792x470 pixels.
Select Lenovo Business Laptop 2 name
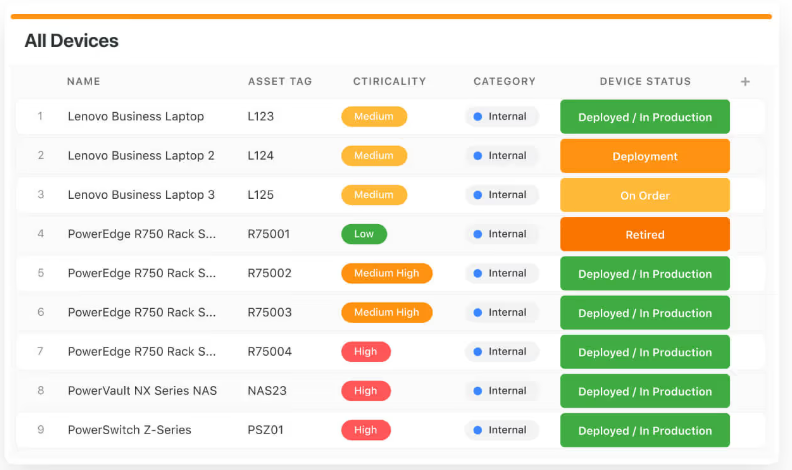pos(141,155)
